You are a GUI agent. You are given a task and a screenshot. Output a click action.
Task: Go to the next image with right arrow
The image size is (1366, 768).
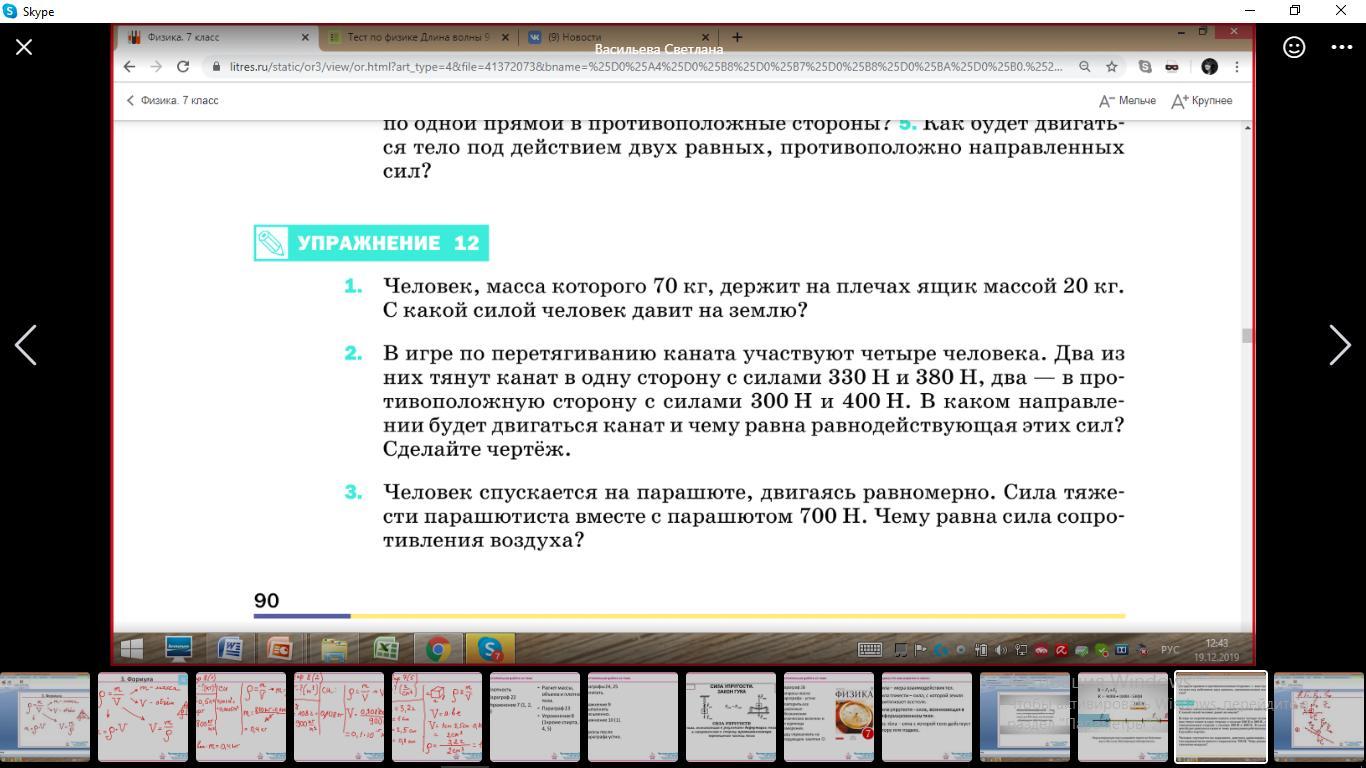pos(1340,345)
